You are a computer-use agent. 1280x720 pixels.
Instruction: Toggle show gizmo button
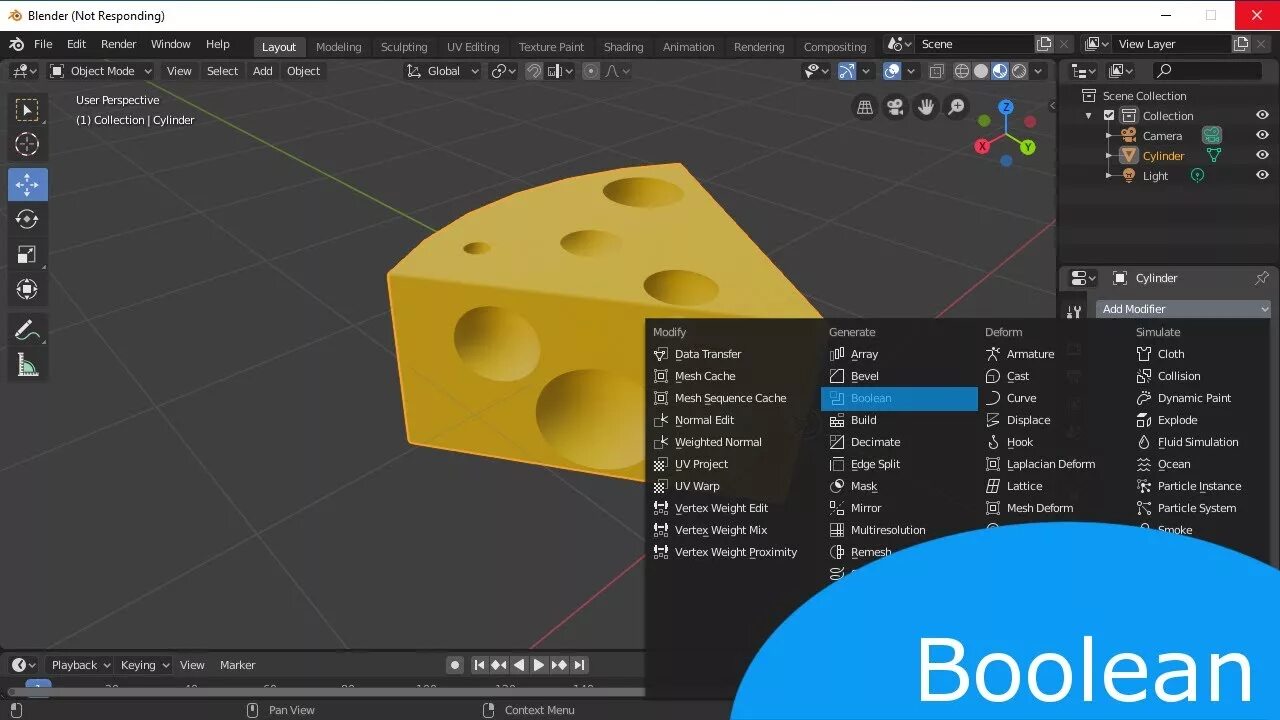(x=847, y=71)
